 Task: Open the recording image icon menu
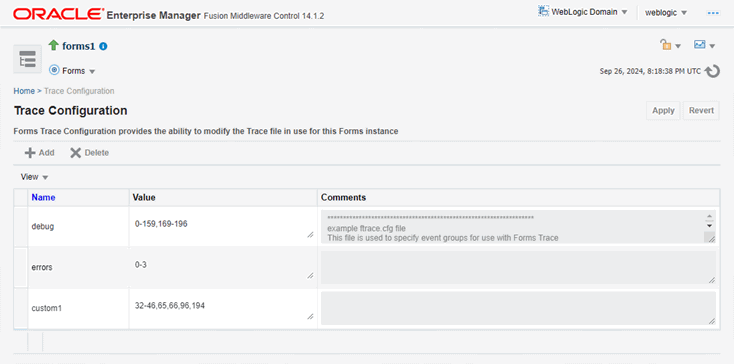pyautogui.click(x=705, y=45)
